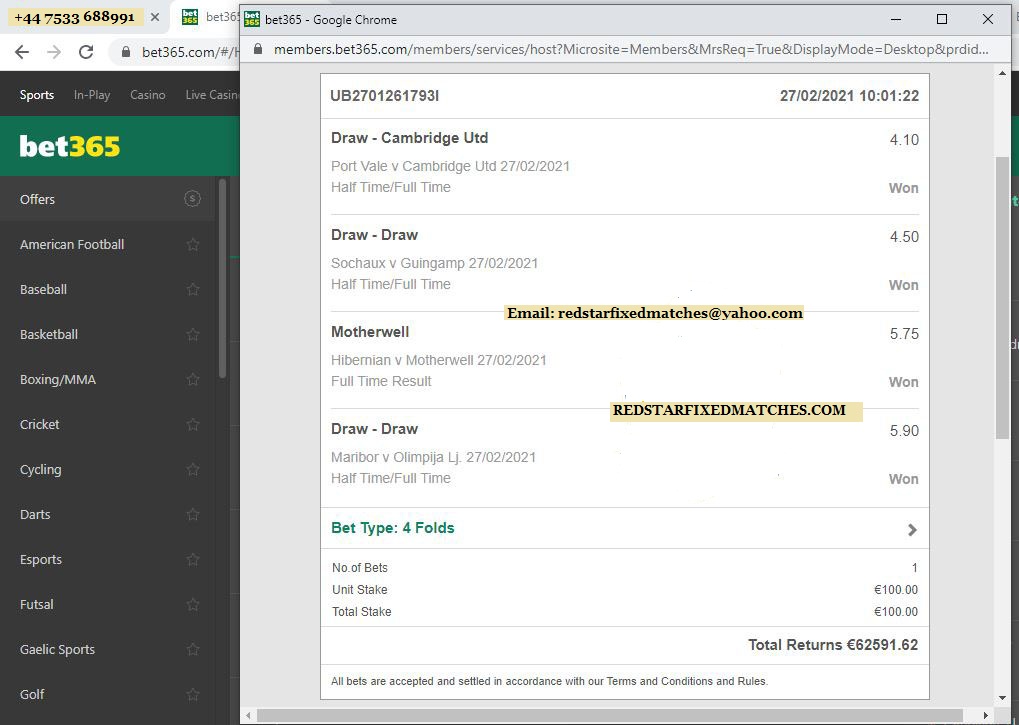The width and height of the screenshot is (1019, 725).
Task: Minimize the bet365 popup window
Action: (896, 19)
